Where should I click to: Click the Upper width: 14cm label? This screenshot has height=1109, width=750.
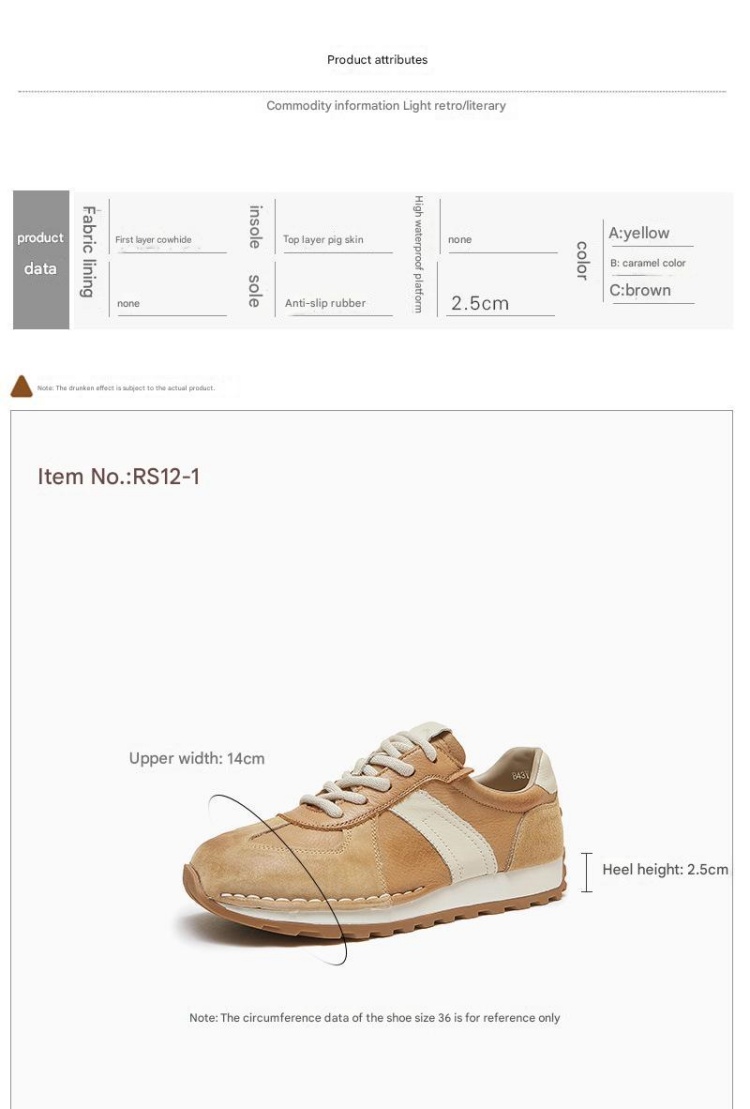pos(197,759)
